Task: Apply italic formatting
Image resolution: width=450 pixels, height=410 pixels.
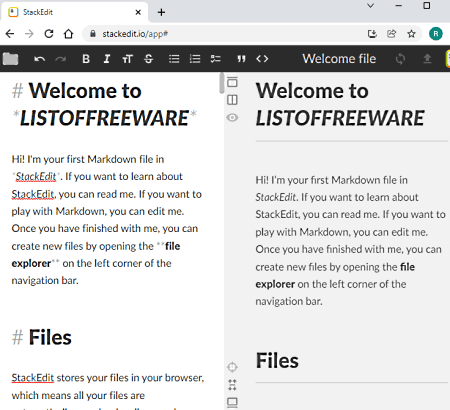Action: pyautogui.click(x=107, y=59)
